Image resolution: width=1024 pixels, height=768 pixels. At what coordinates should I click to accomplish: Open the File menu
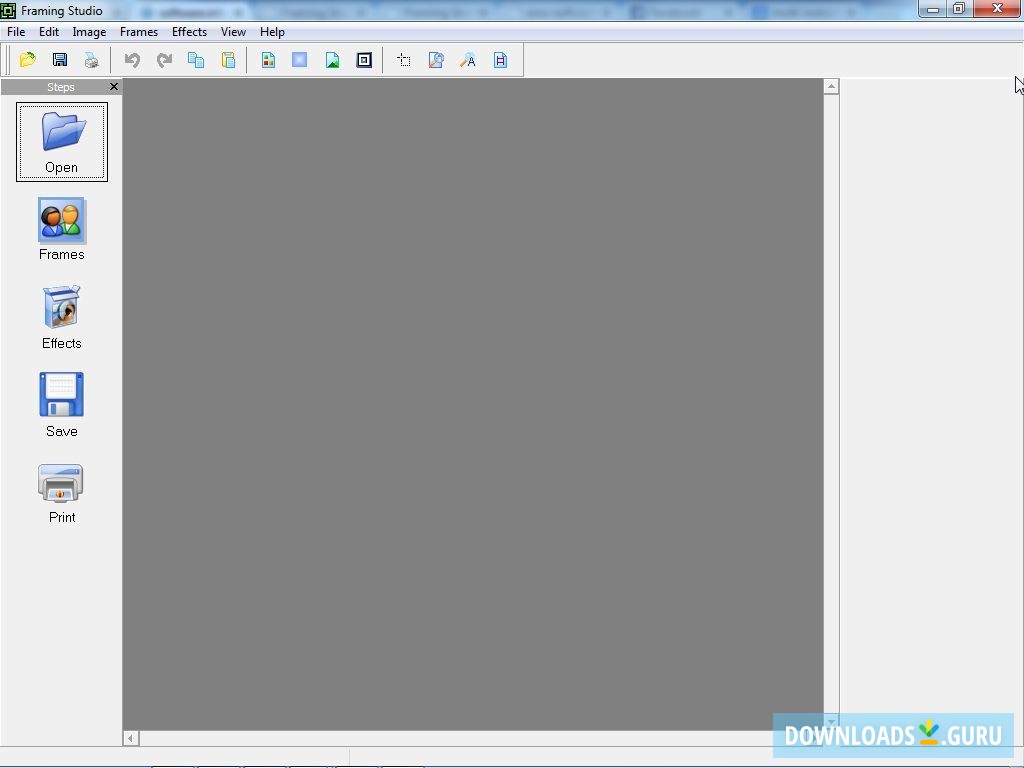click(15, 31)
